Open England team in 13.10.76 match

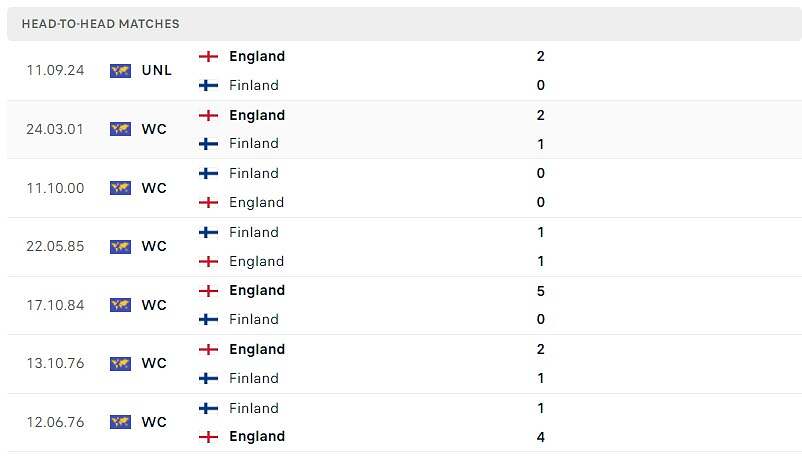pos(257,349)
